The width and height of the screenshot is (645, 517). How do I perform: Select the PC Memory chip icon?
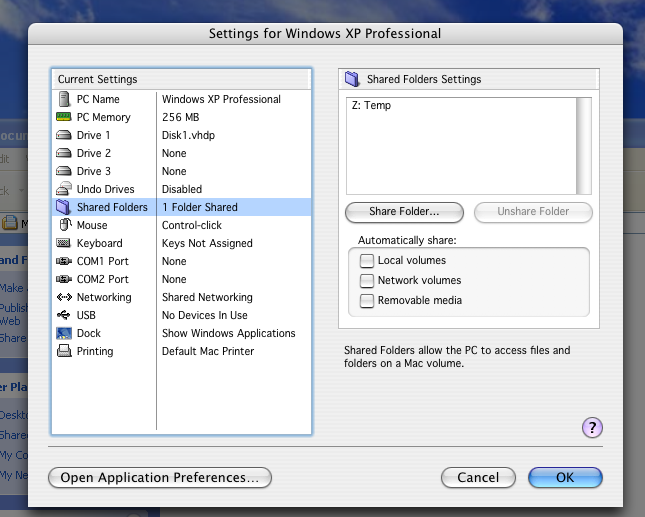tap(64, 117)
